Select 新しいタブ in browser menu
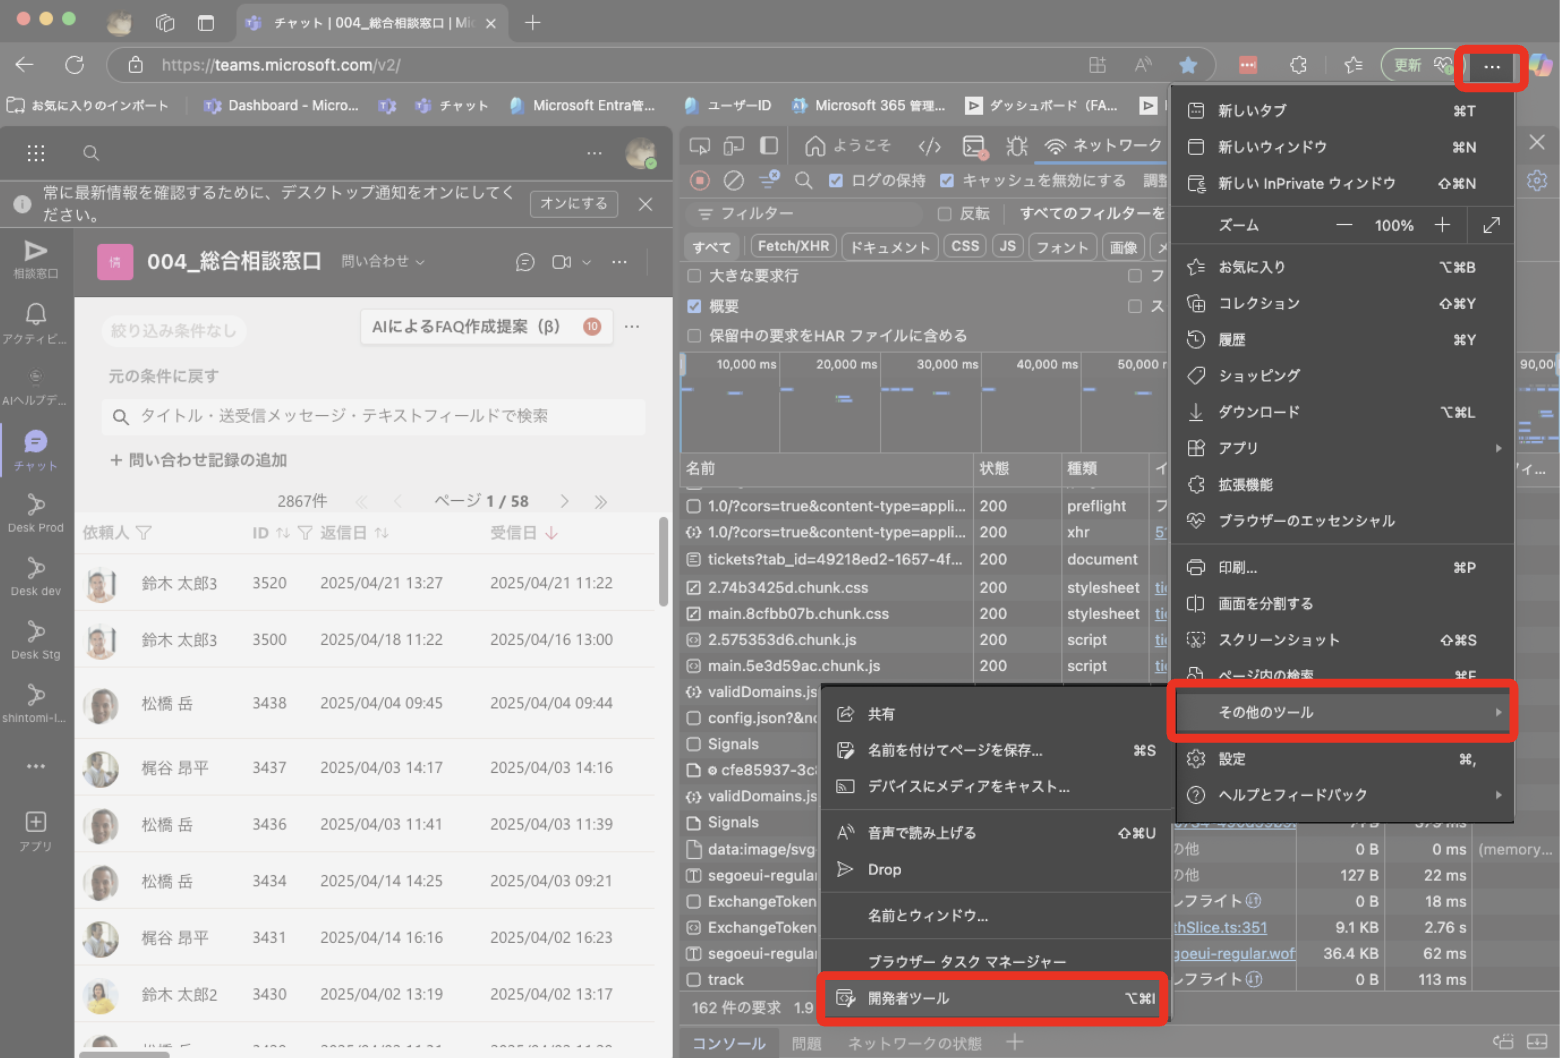Screen dimensions: 1560x1058 1343,111
